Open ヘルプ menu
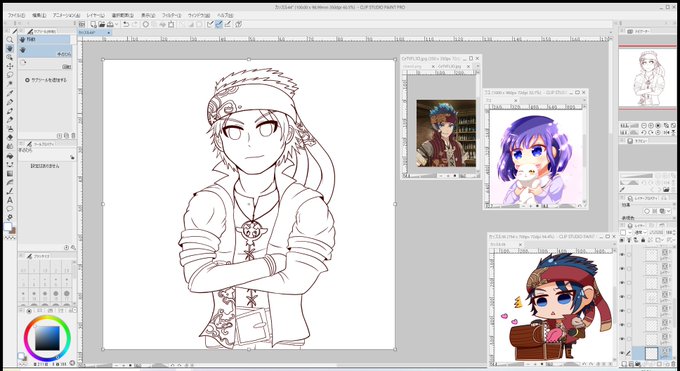This screenshot has height=371, width=680. (x=225, y=15)
